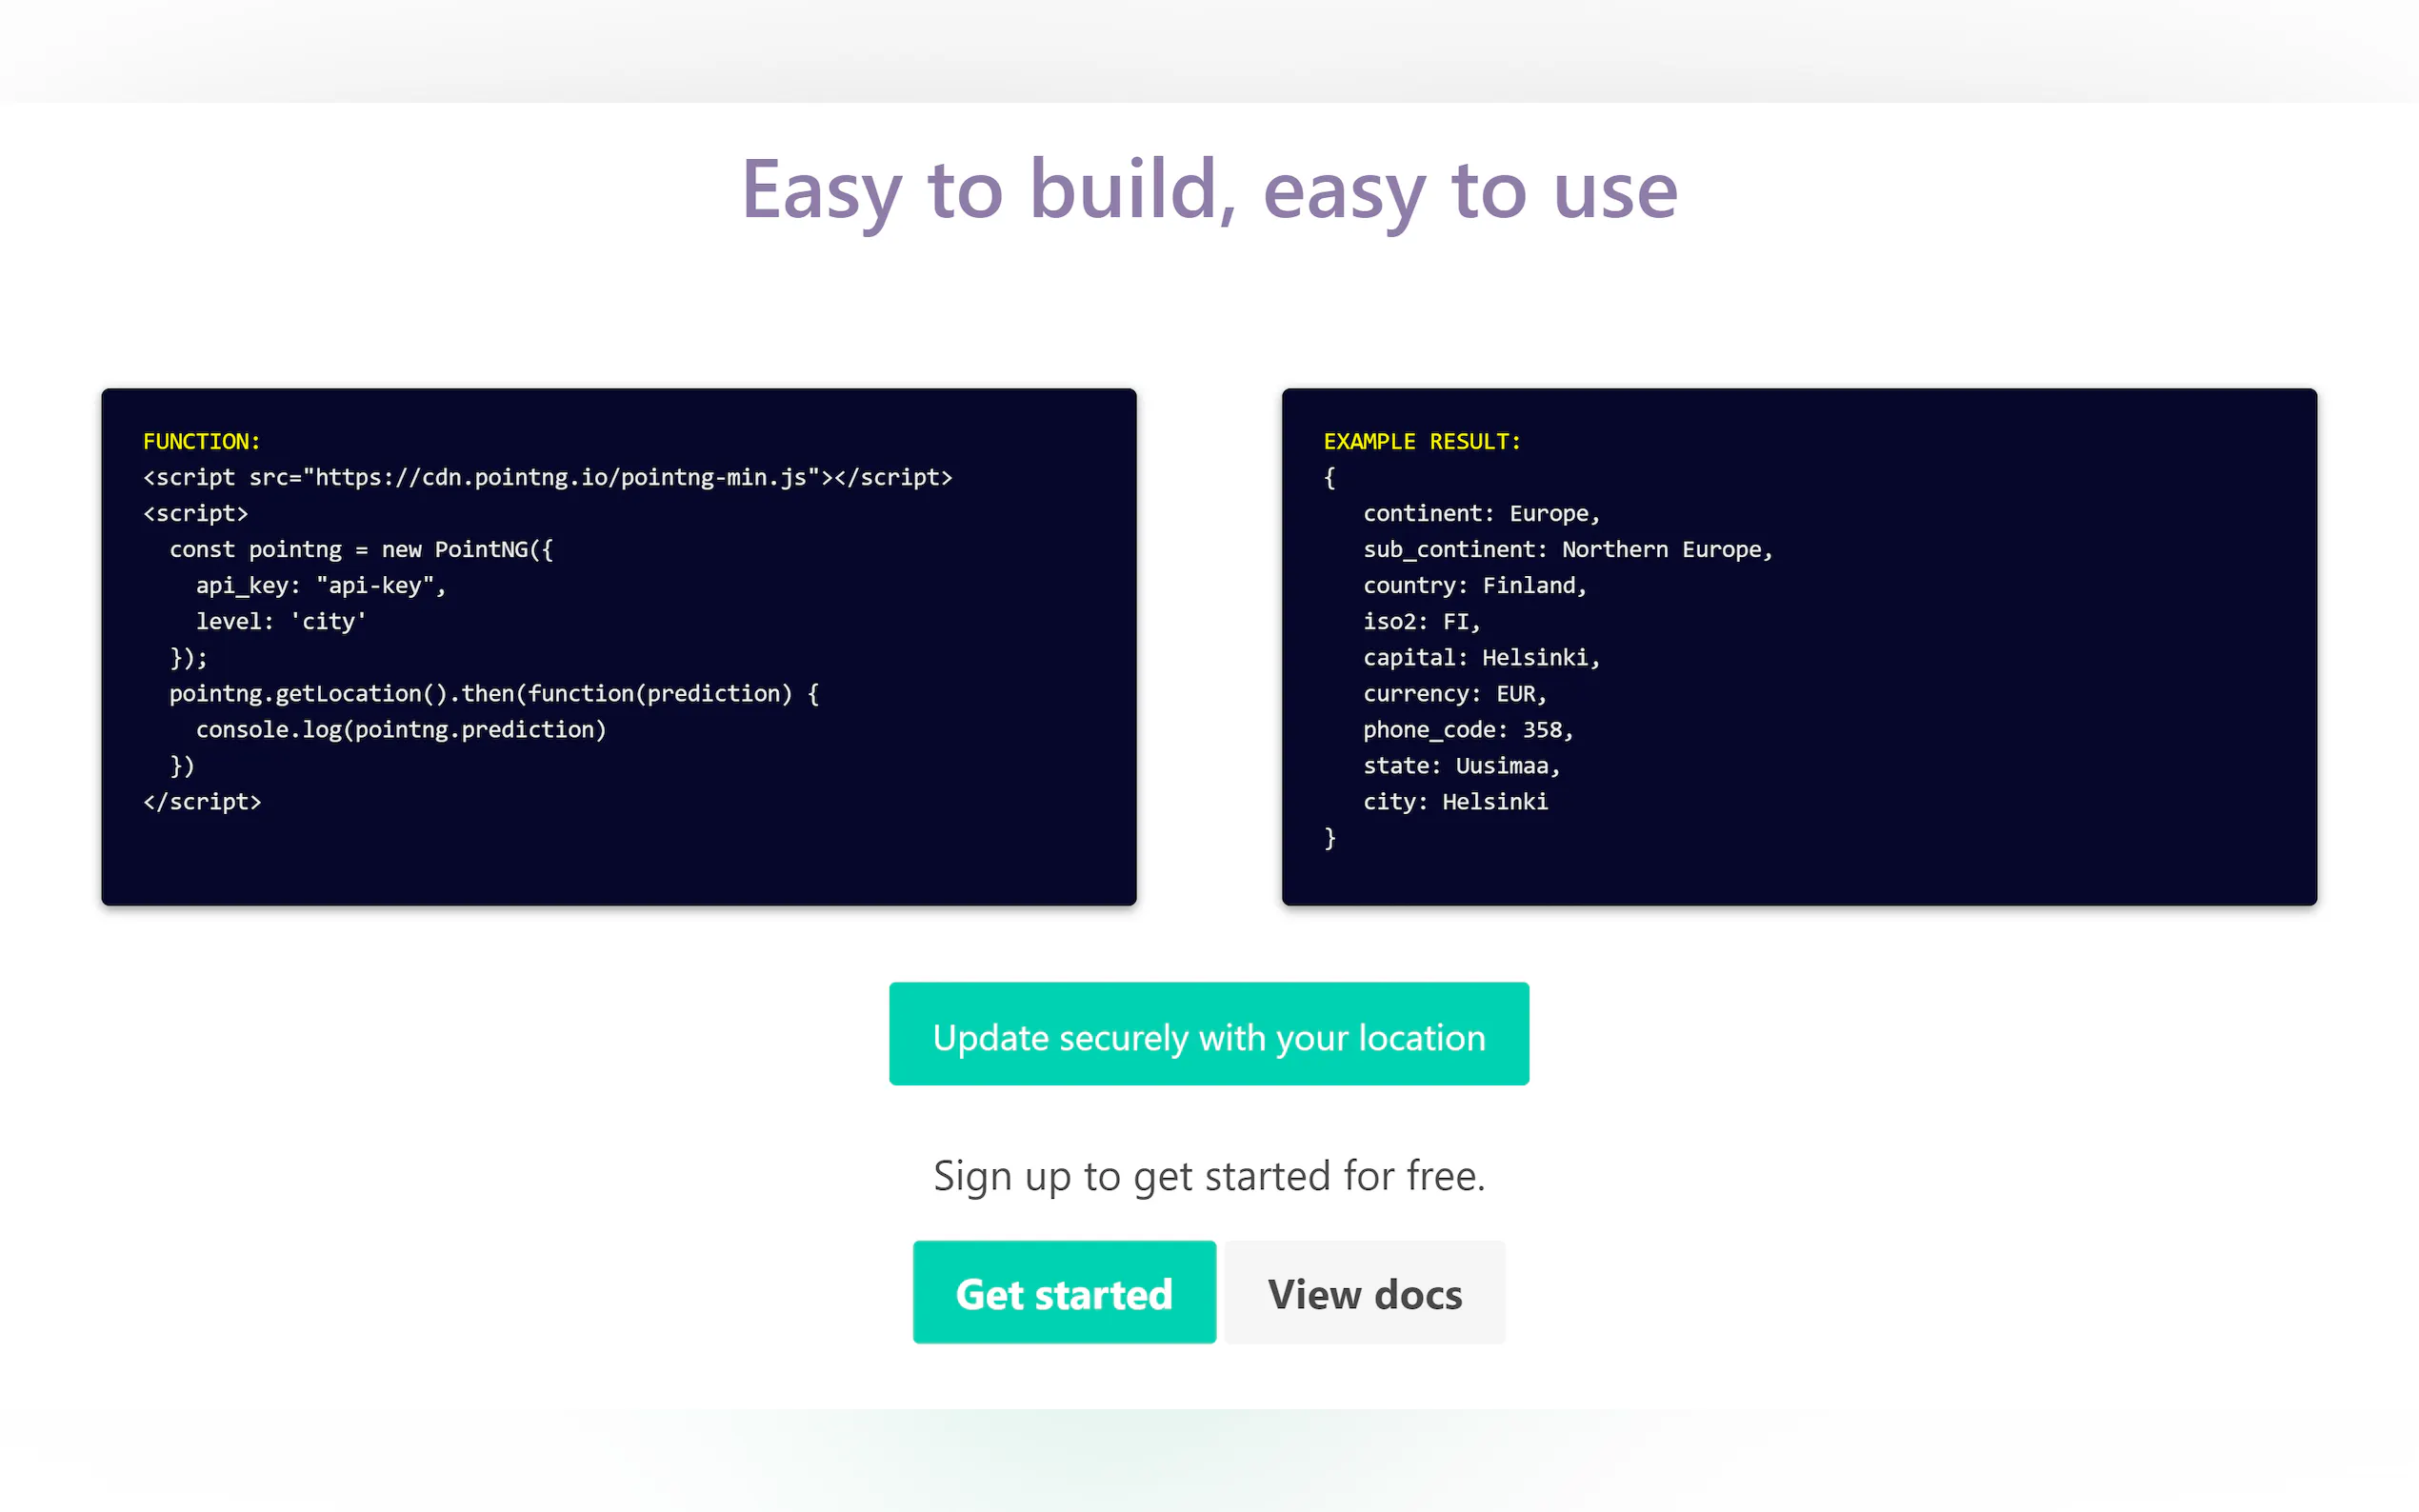The image size is (2419, 1512).
Task: Click the pointng.getLocation() code line
Action: [x=494, y=693]
